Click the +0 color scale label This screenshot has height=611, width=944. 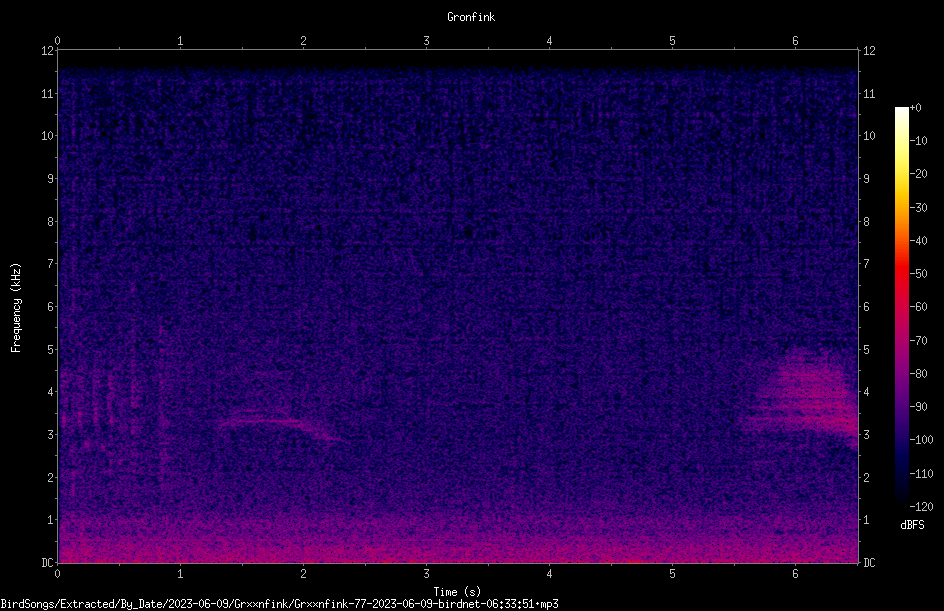click(915, 108)
